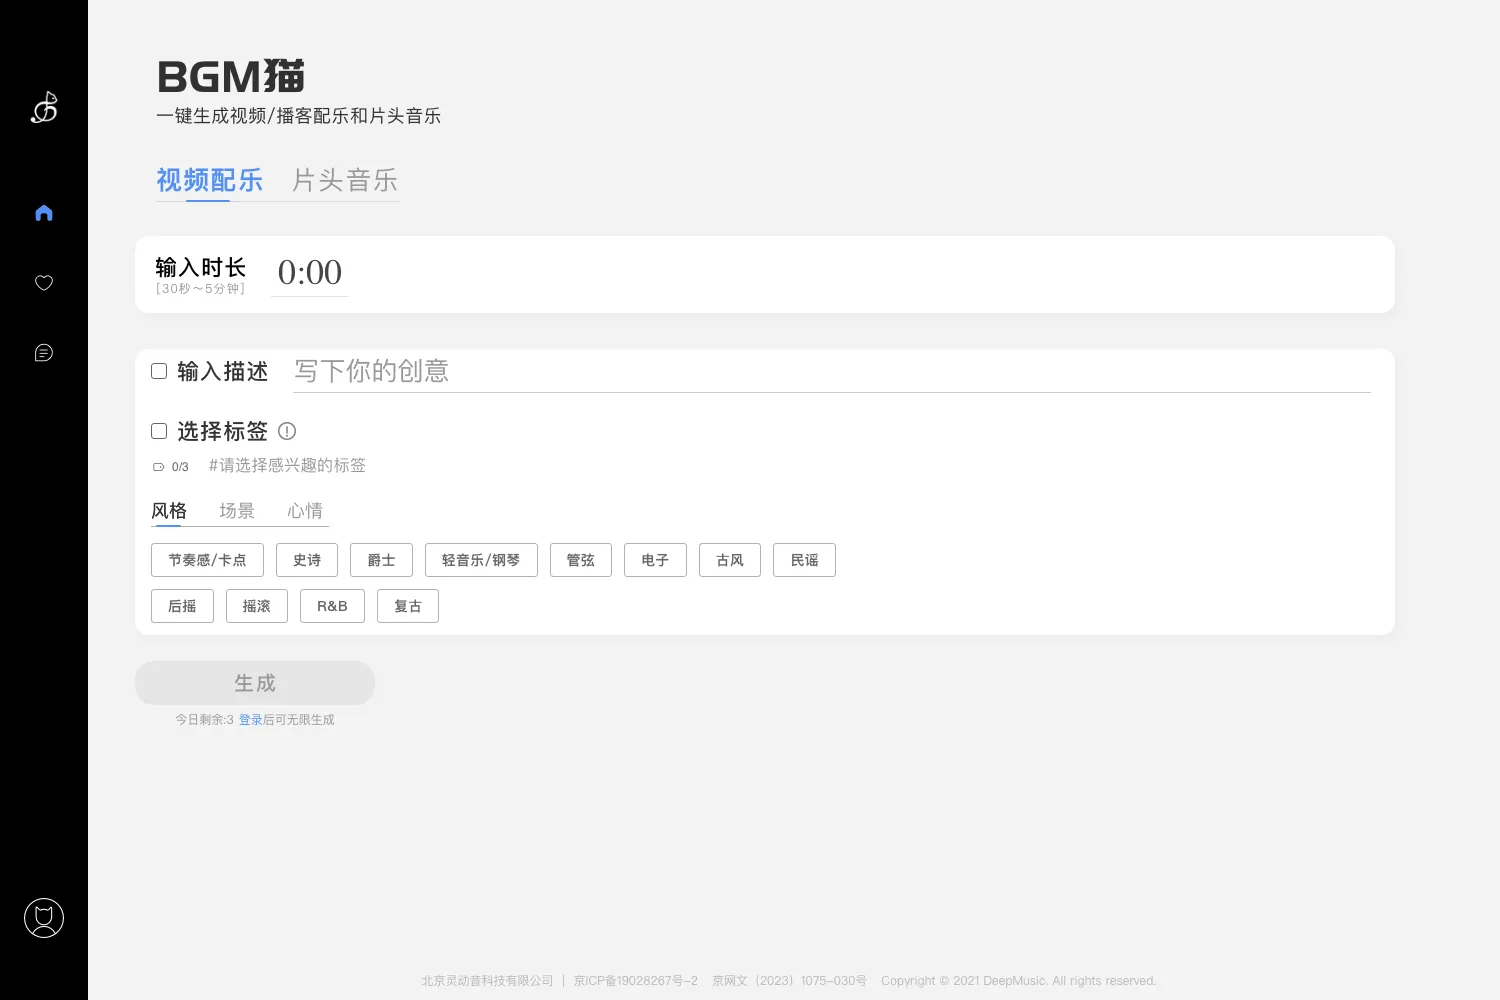Select the 摇滚 style tag

257,606
